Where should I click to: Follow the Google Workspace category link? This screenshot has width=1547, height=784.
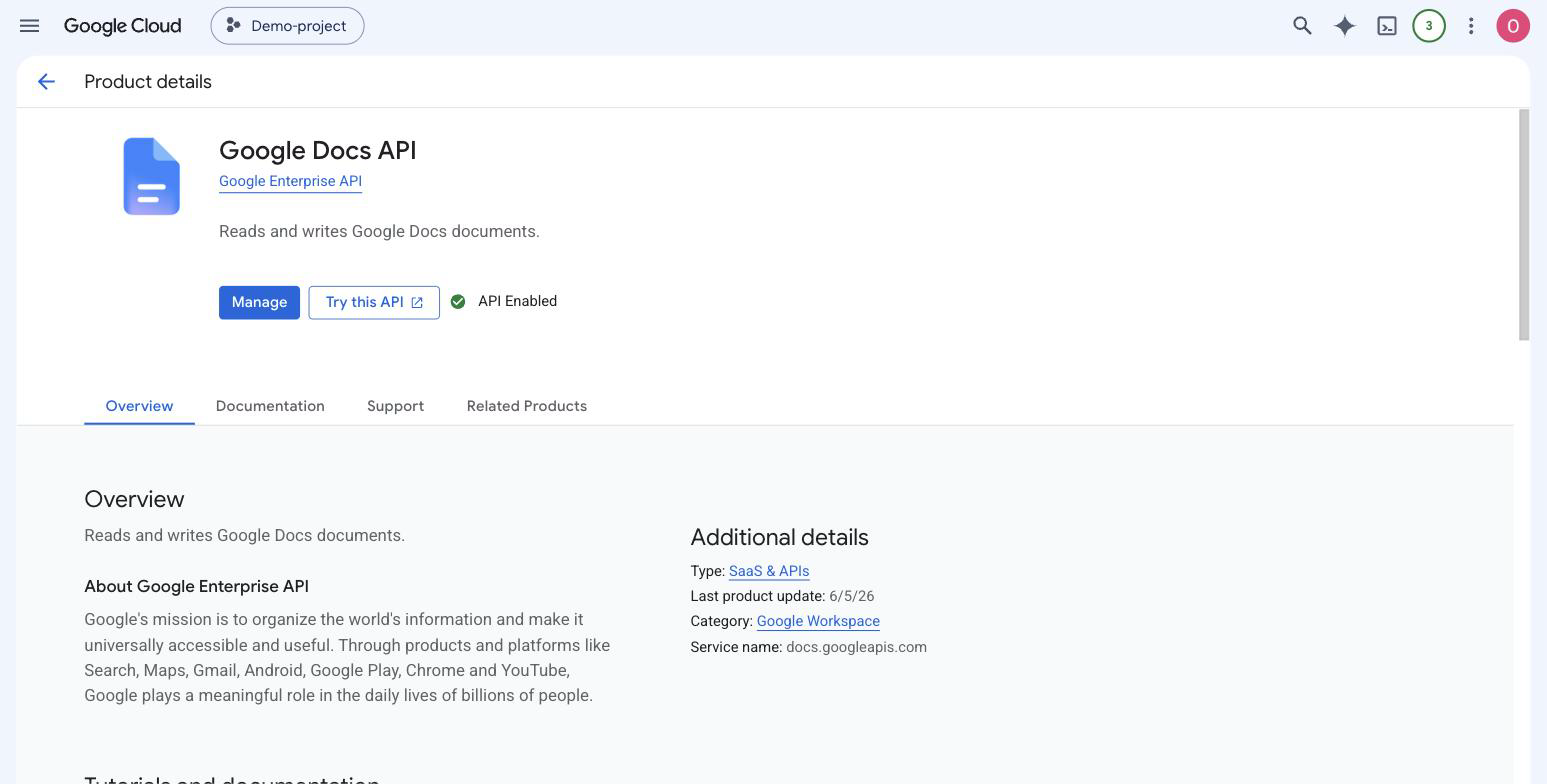coord(818,621)
